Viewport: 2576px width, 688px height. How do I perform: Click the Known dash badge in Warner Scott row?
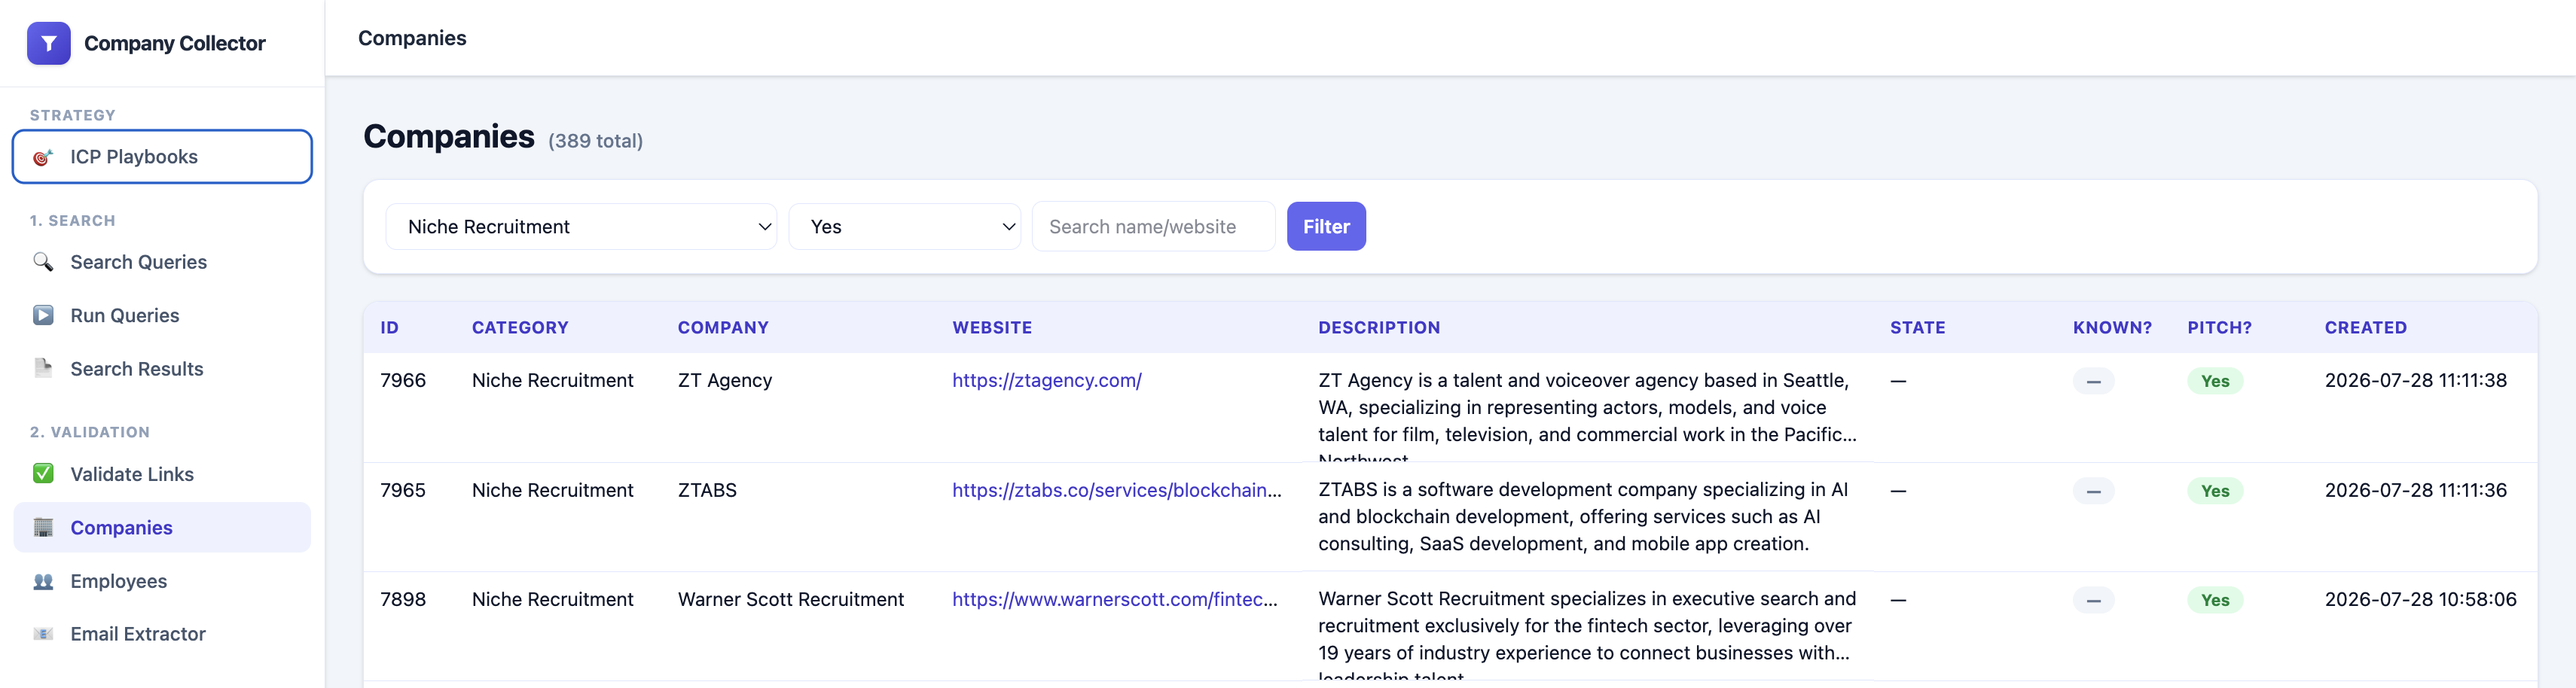tap(2093, 600)
